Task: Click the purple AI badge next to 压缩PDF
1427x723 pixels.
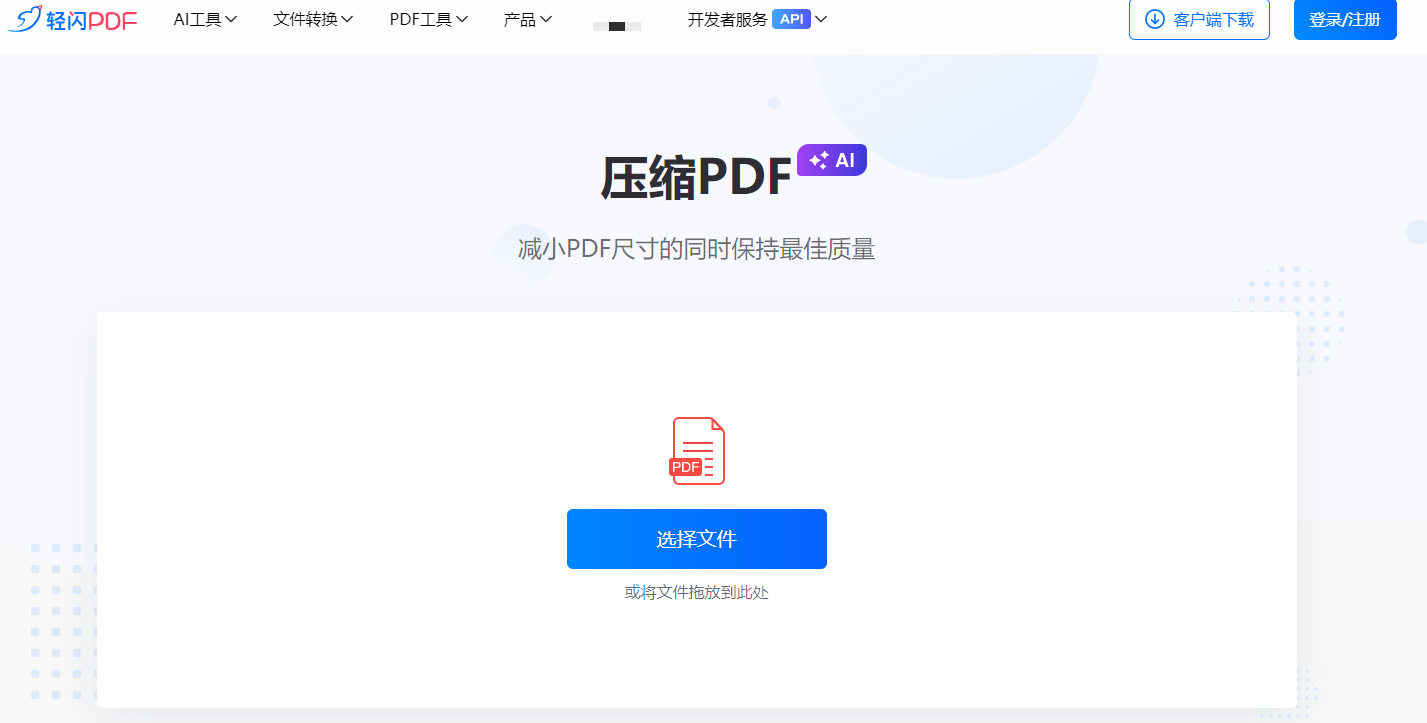Action: tap(831, 158)
